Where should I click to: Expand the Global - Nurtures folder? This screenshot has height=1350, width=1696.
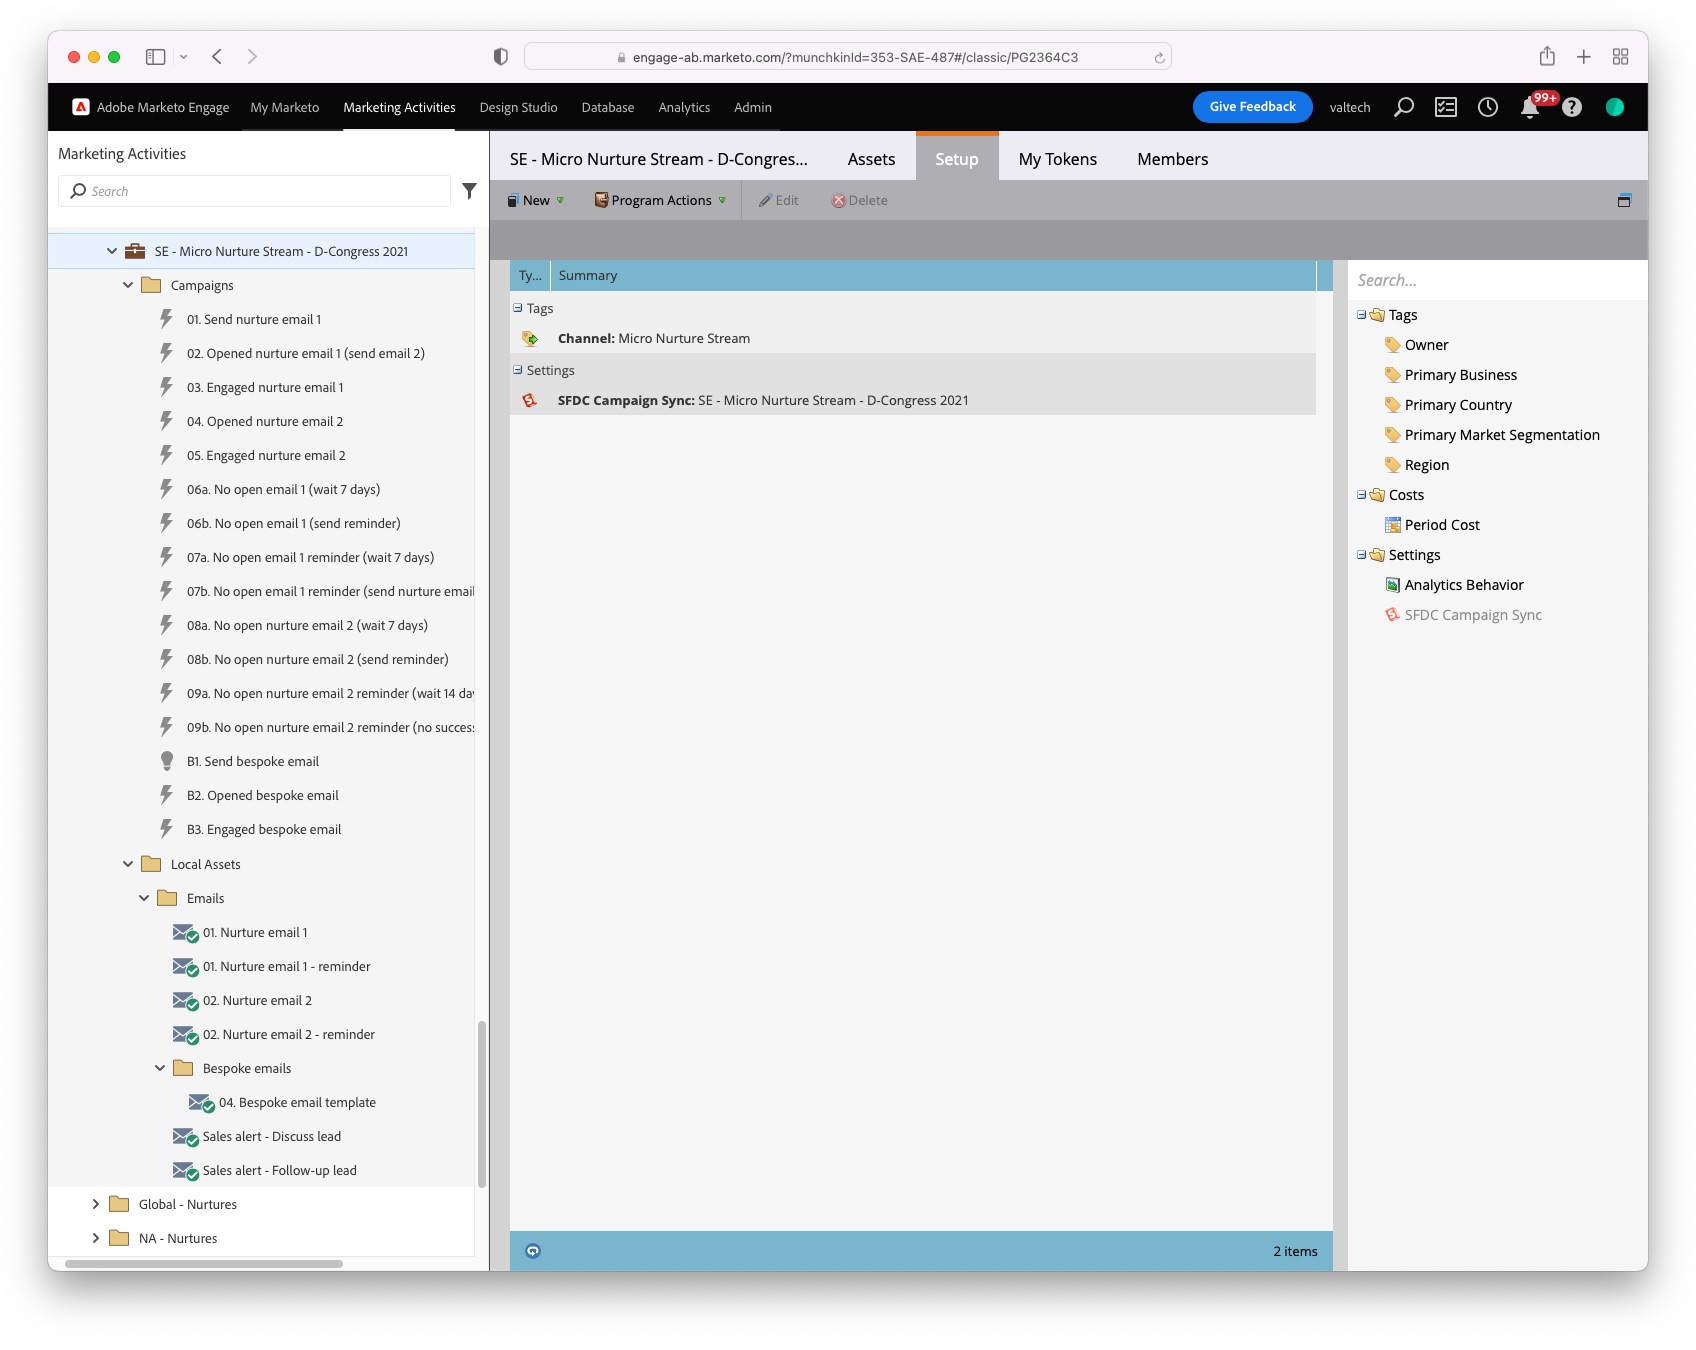96,1204
